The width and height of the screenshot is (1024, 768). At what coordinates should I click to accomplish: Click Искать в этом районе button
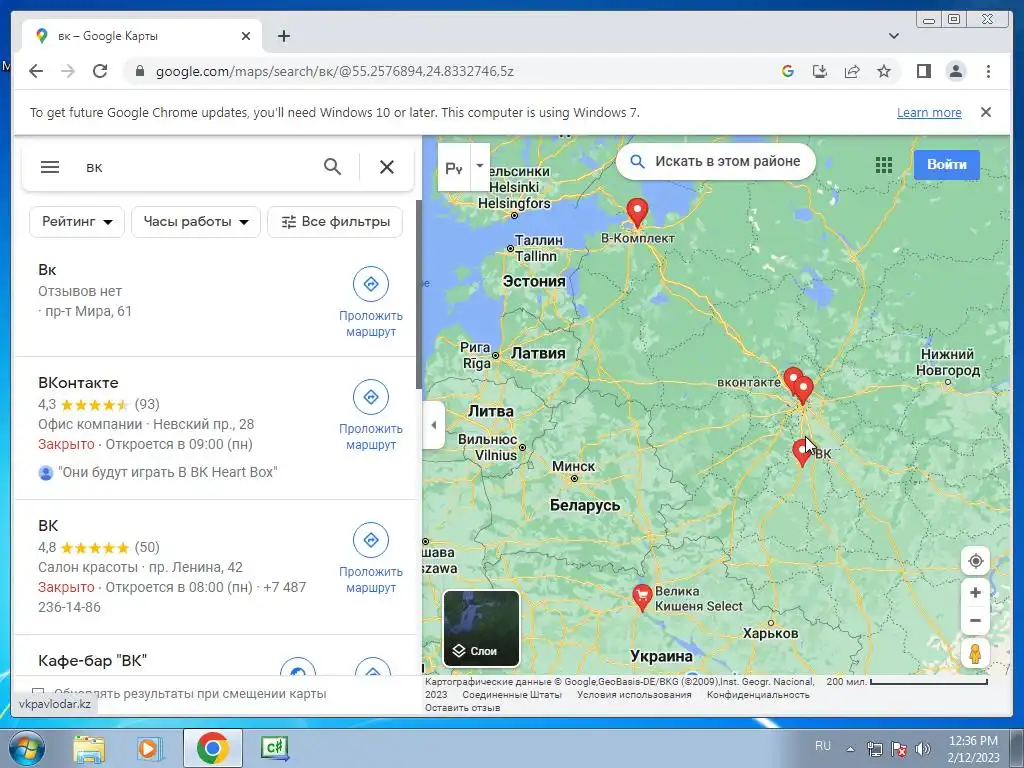(x=716, y=161)
